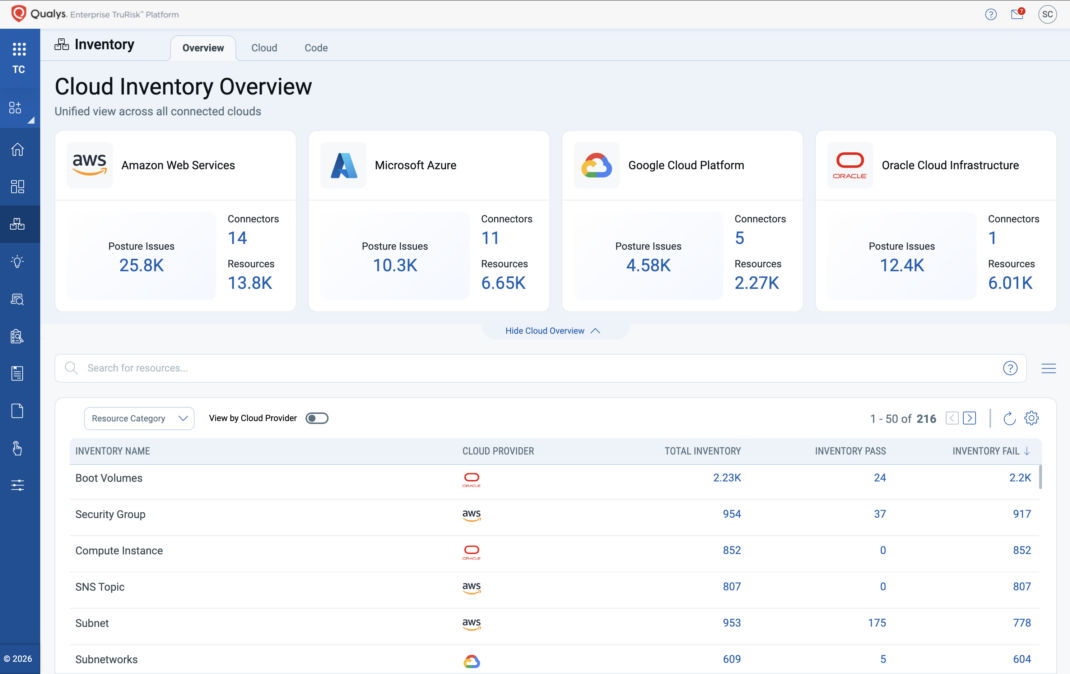Collapse via Hide Cloud Overview
The image size is (1070, 674).
[x=553, y=331]
